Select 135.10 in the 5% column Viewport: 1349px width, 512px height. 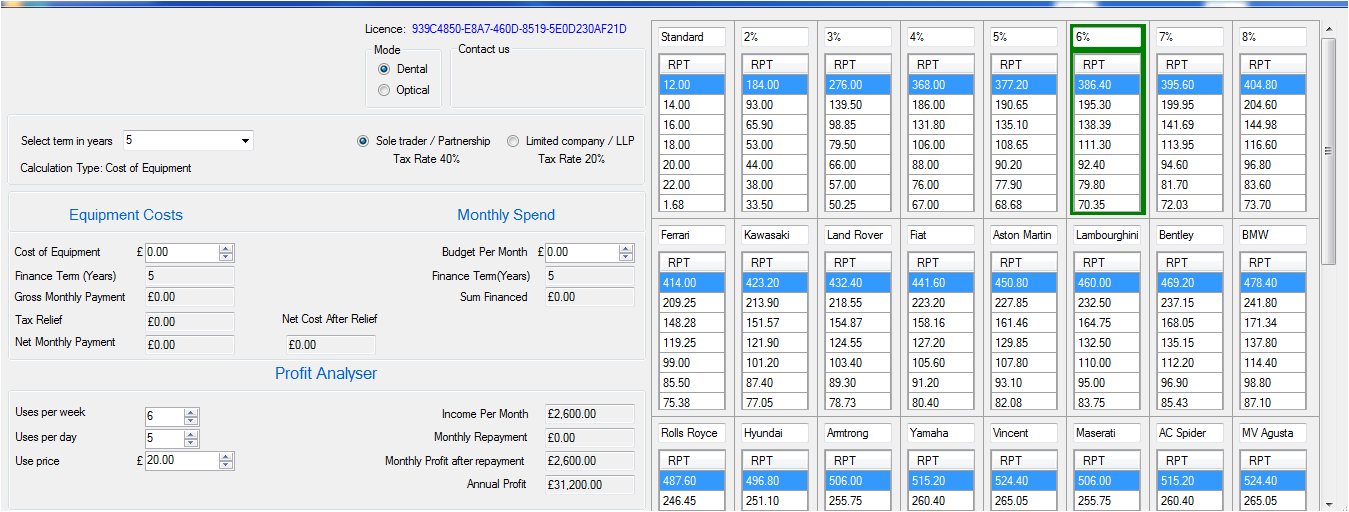pyautogui.click(x=1024, y=125)
